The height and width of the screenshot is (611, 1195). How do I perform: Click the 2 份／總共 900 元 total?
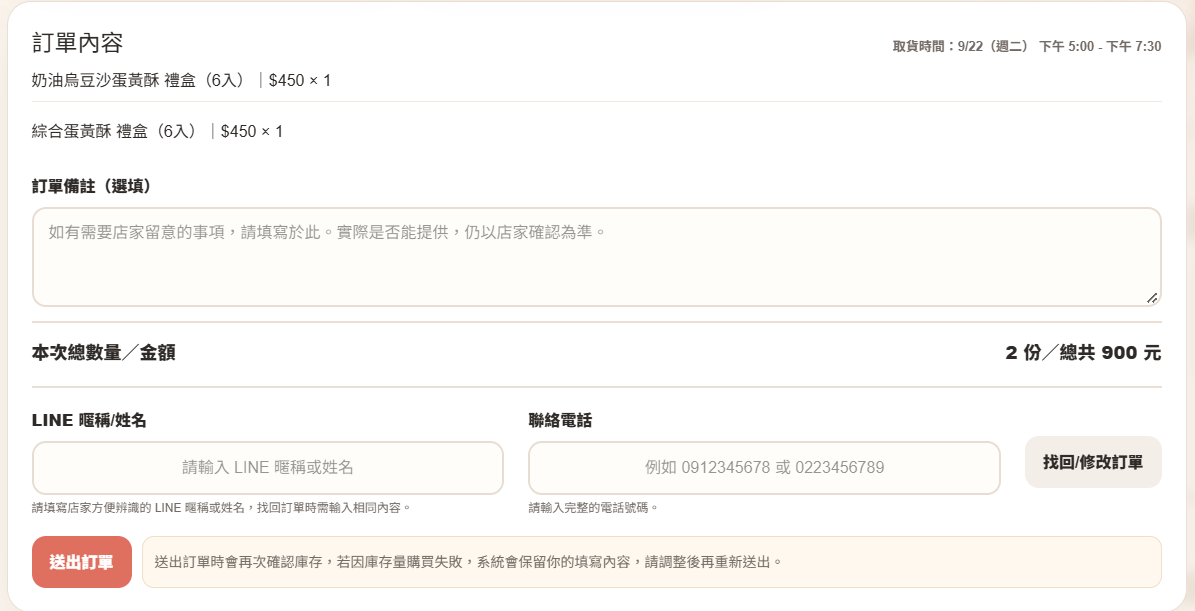tap(1083, 353)
